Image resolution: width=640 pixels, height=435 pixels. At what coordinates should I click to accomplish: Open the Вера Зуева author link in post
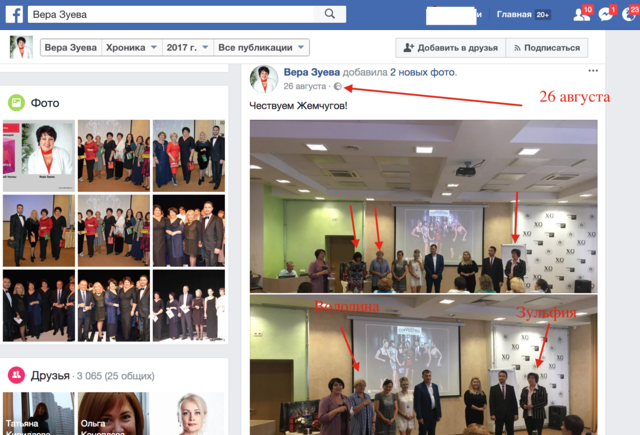[311, 72]
